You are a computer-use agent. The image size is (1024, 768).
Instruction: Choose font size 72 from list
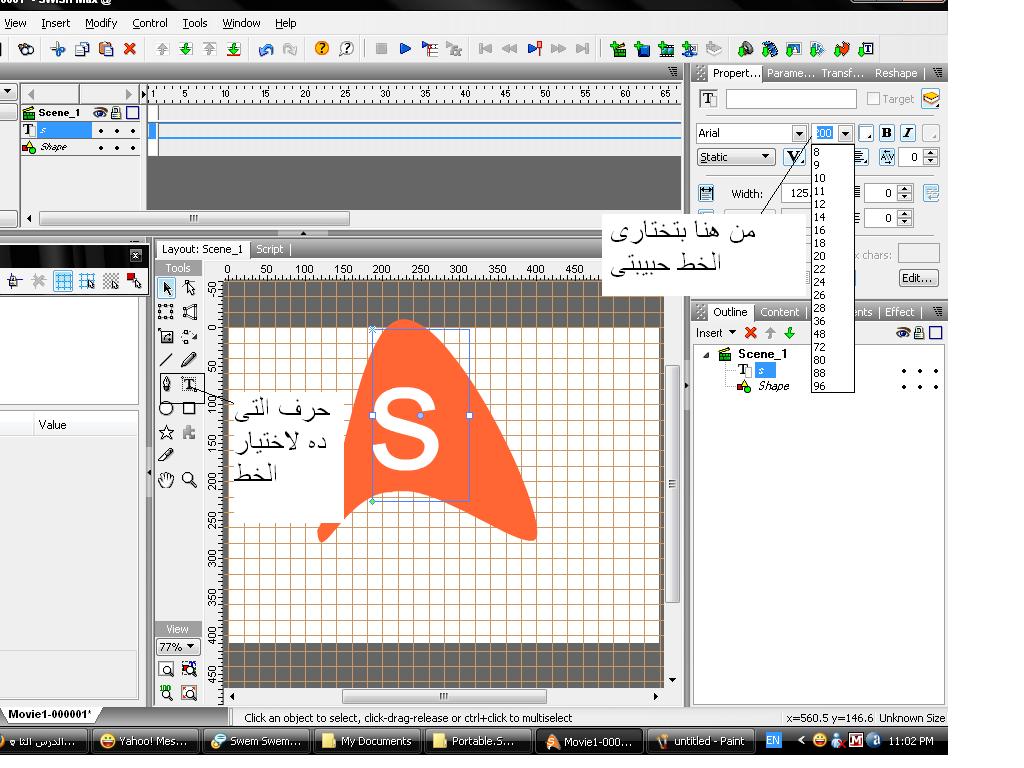pyautogui.click(x=833, y=347)
